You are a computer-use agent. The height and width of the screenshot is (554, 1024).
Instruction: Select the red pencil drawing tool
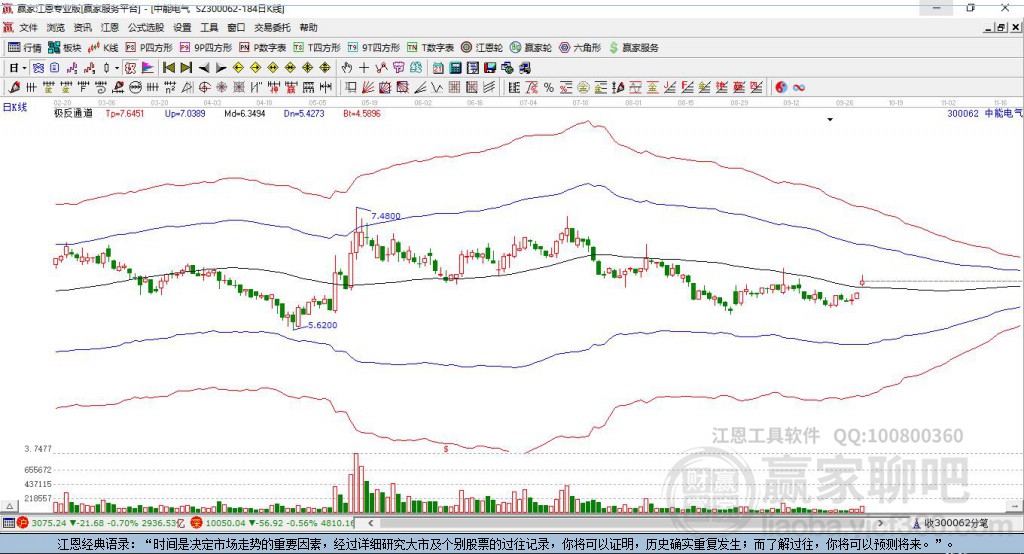point(14,88)
